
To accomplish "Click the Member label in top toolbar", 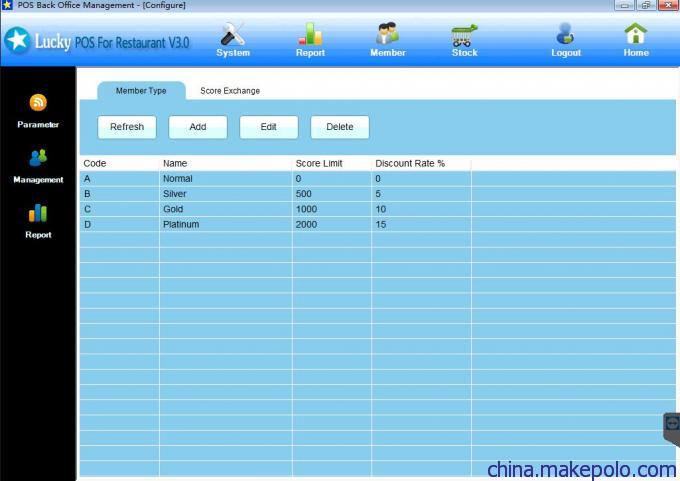I will click(388, 52).
